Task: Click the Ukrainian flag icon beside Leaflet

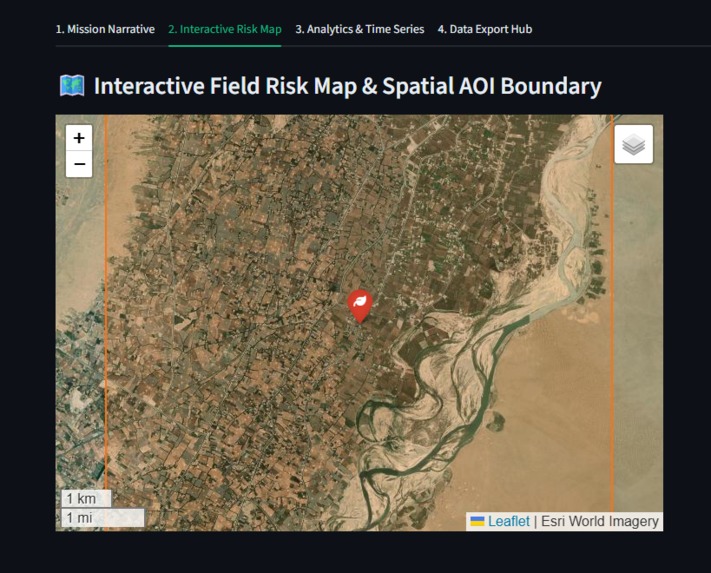Action: [477, 521]
